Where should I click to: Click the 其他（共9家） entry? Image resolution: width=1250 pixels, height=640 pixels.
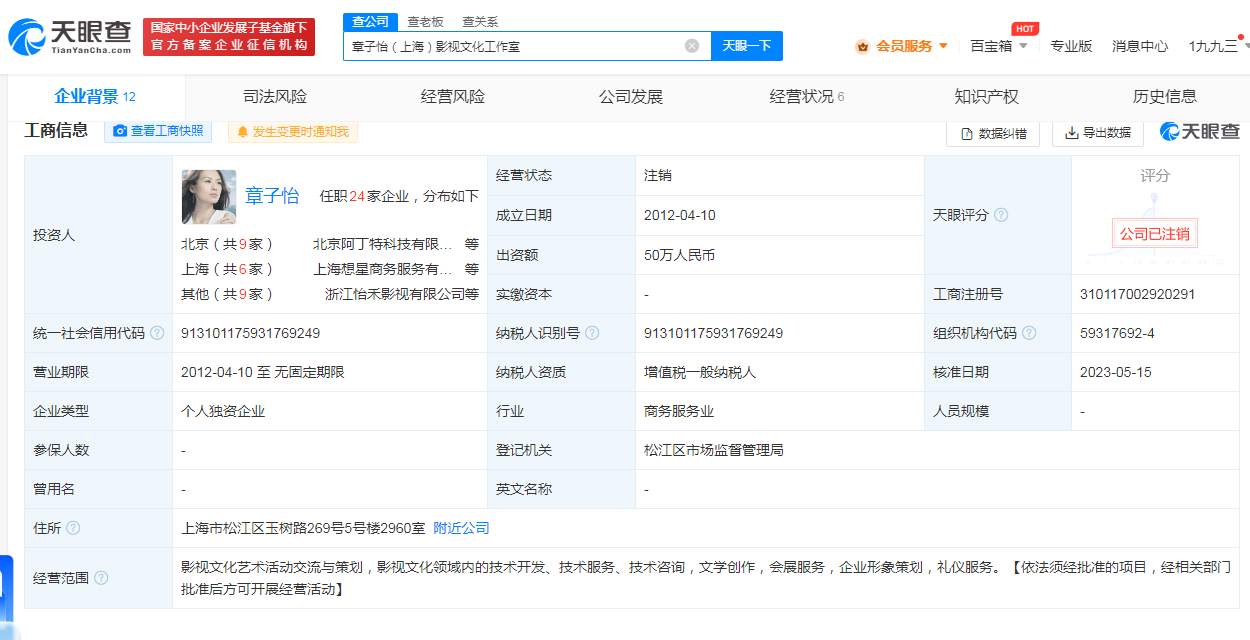(x=227, y=294)
